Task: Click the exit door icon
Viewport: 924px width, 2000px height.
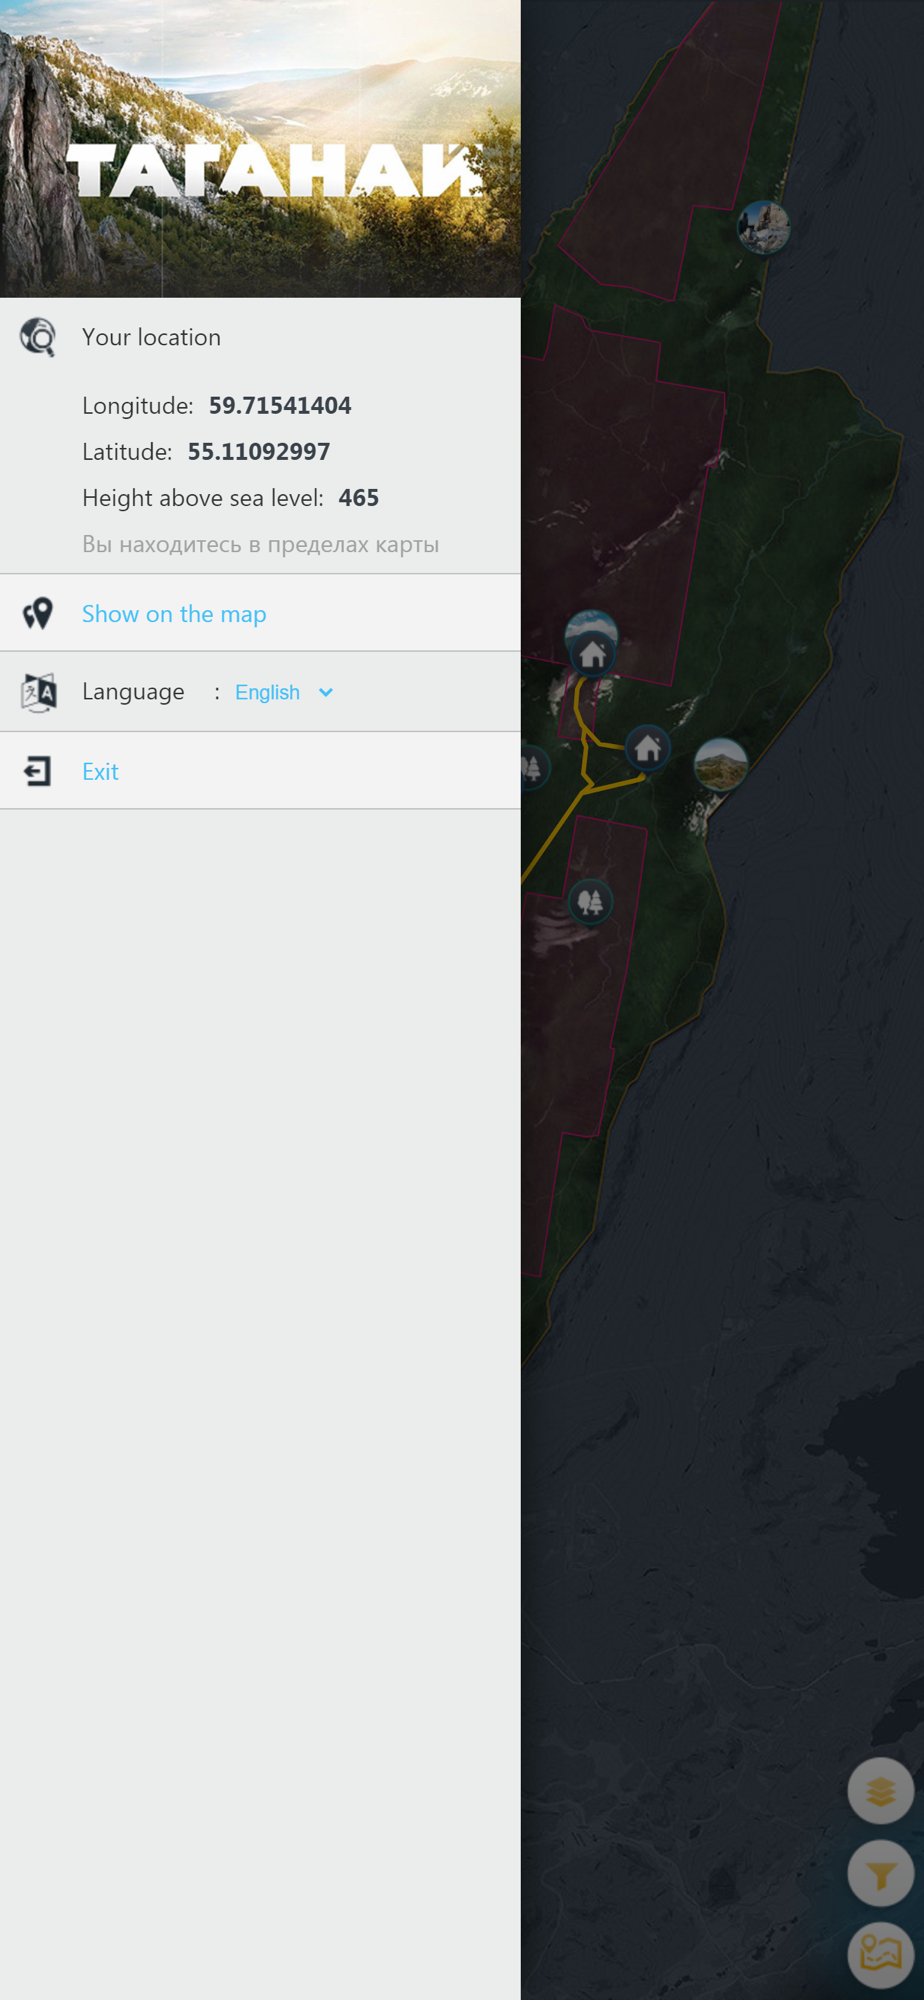Action: [38, 771]
